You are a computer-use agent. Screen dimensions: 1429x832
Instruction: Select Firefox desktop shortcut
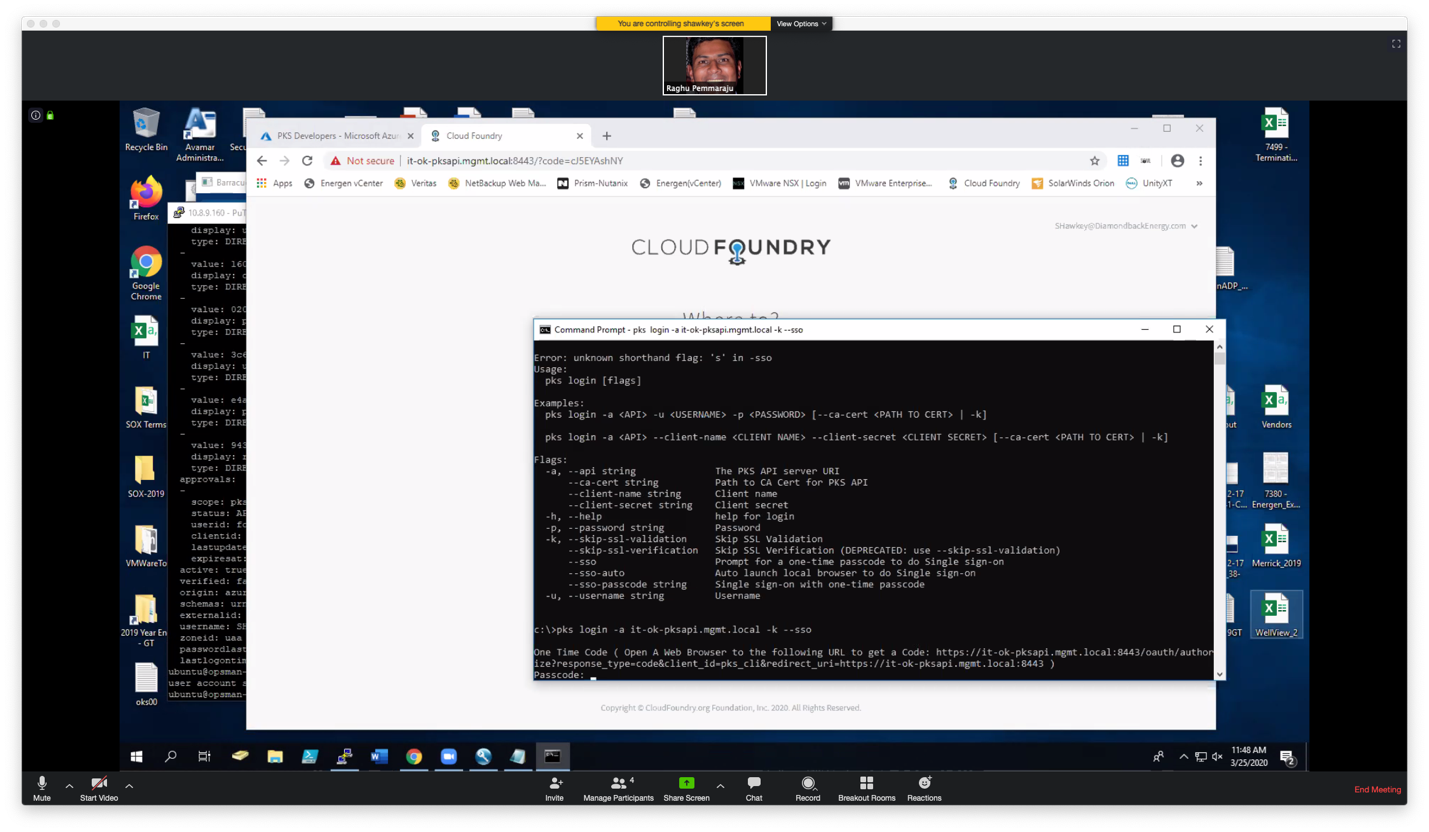point(146,199)
